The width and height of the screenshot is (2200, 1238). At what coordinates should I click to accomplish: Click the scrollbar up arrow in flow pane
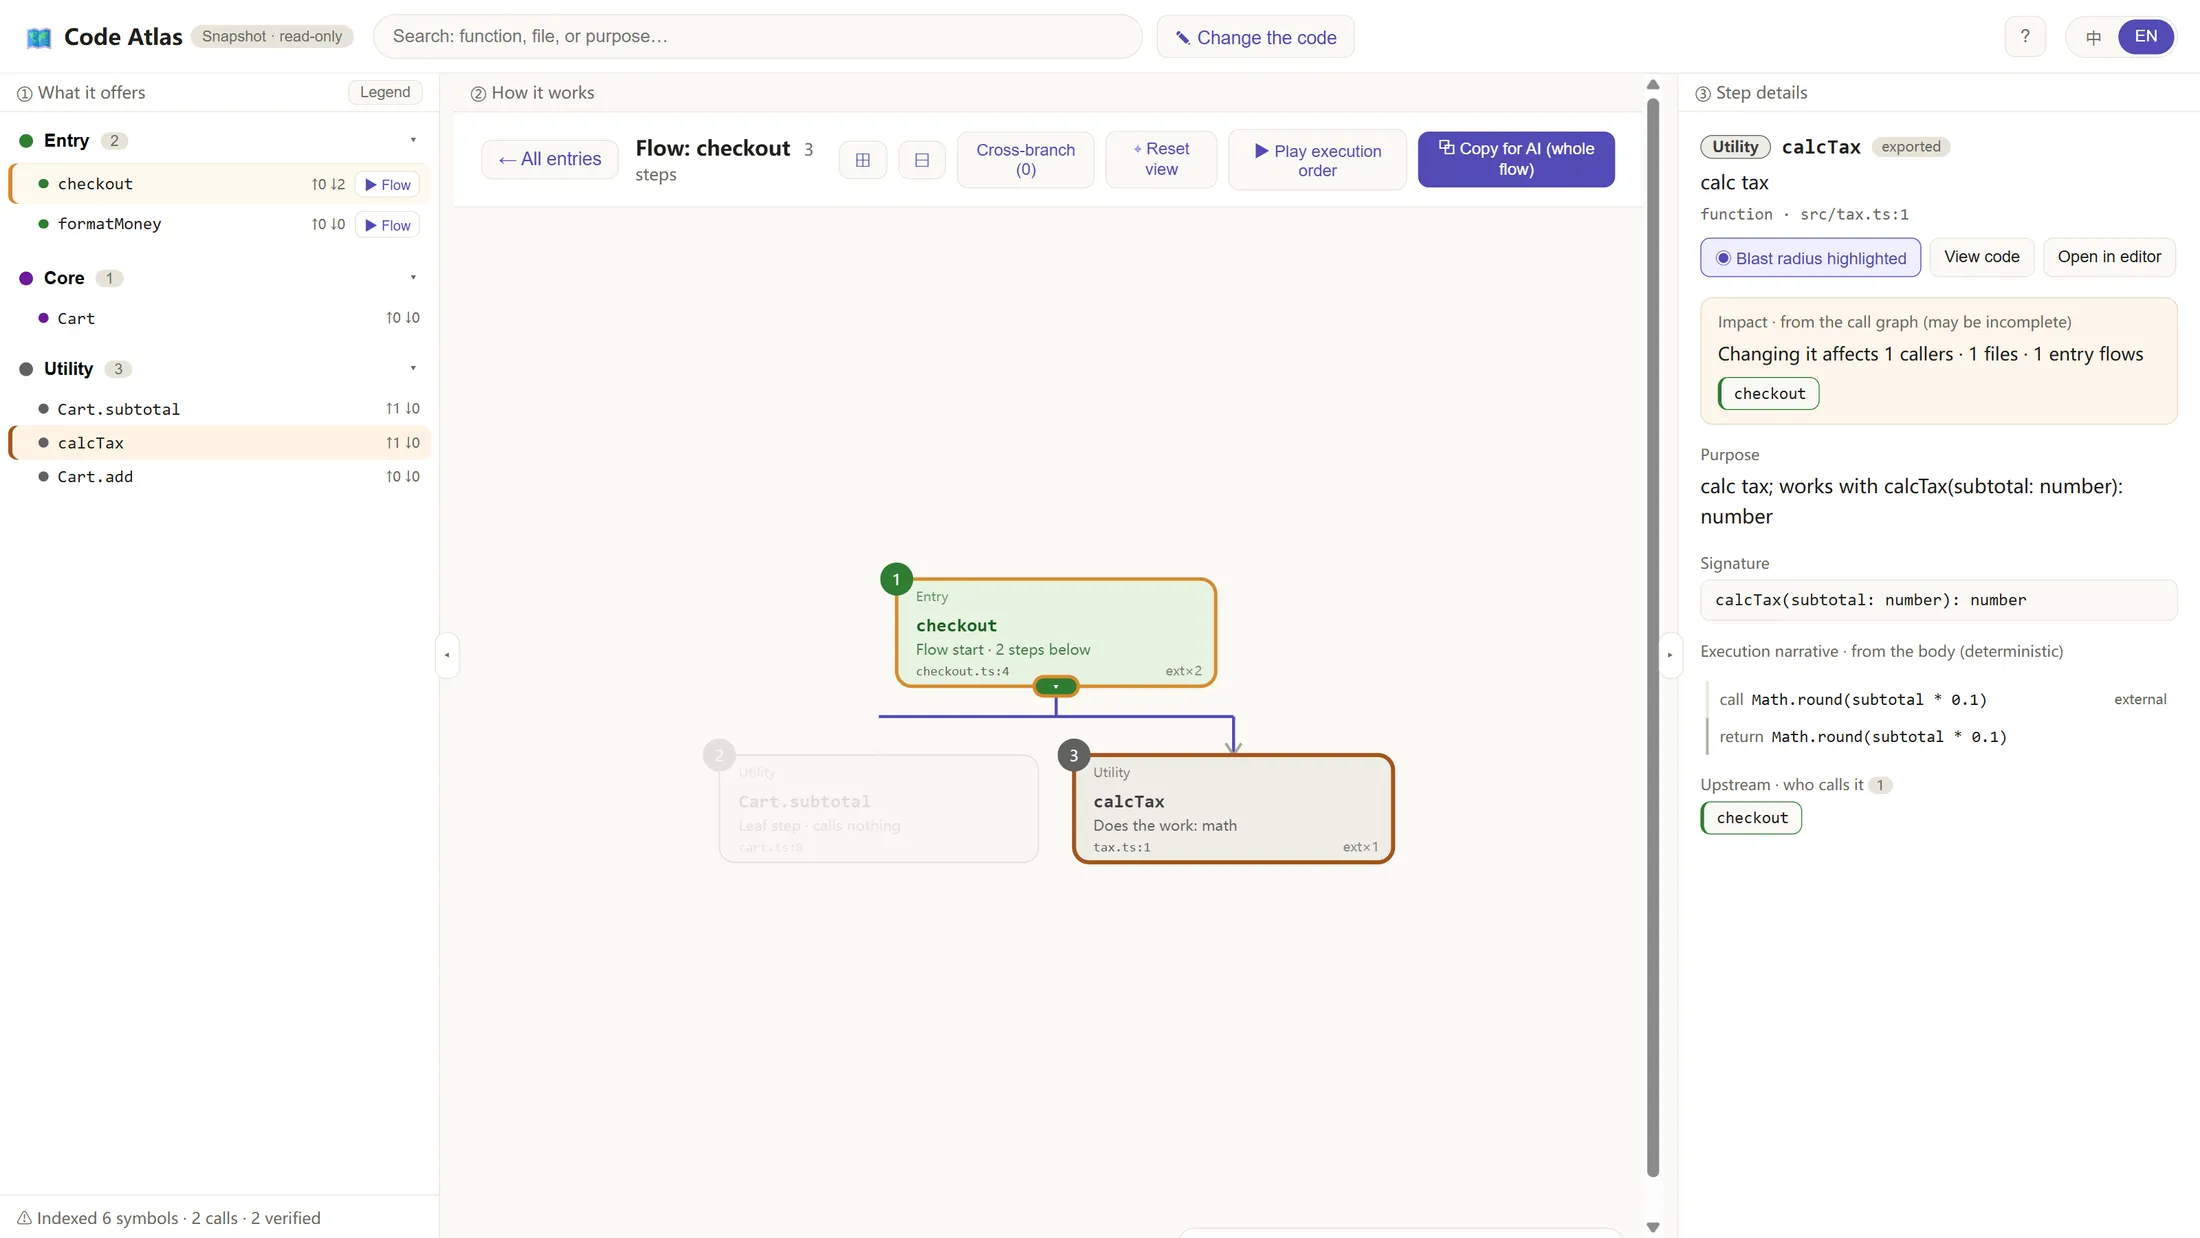(1653, 85)
